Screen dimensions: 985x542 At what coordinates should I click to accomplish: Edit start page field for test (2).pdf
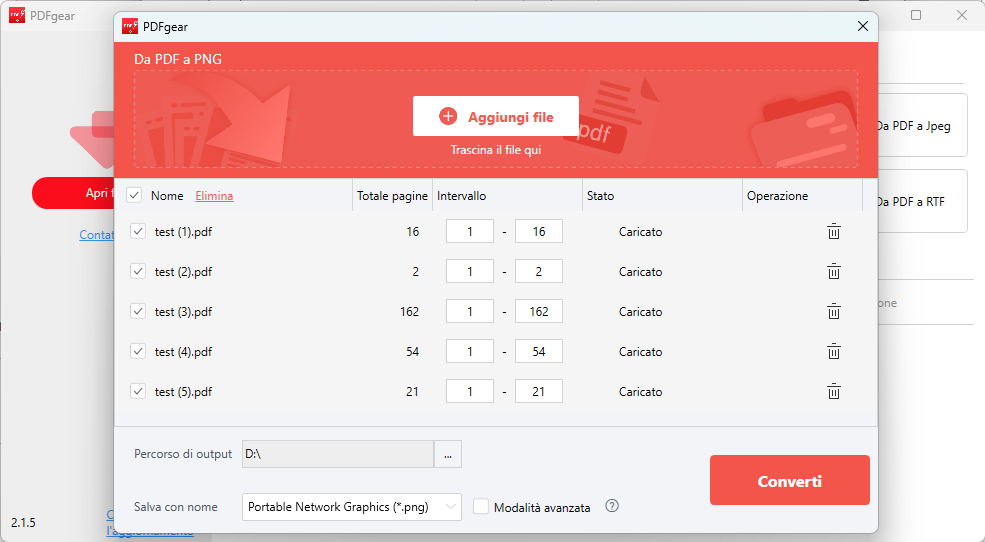(x=470, y=271)
